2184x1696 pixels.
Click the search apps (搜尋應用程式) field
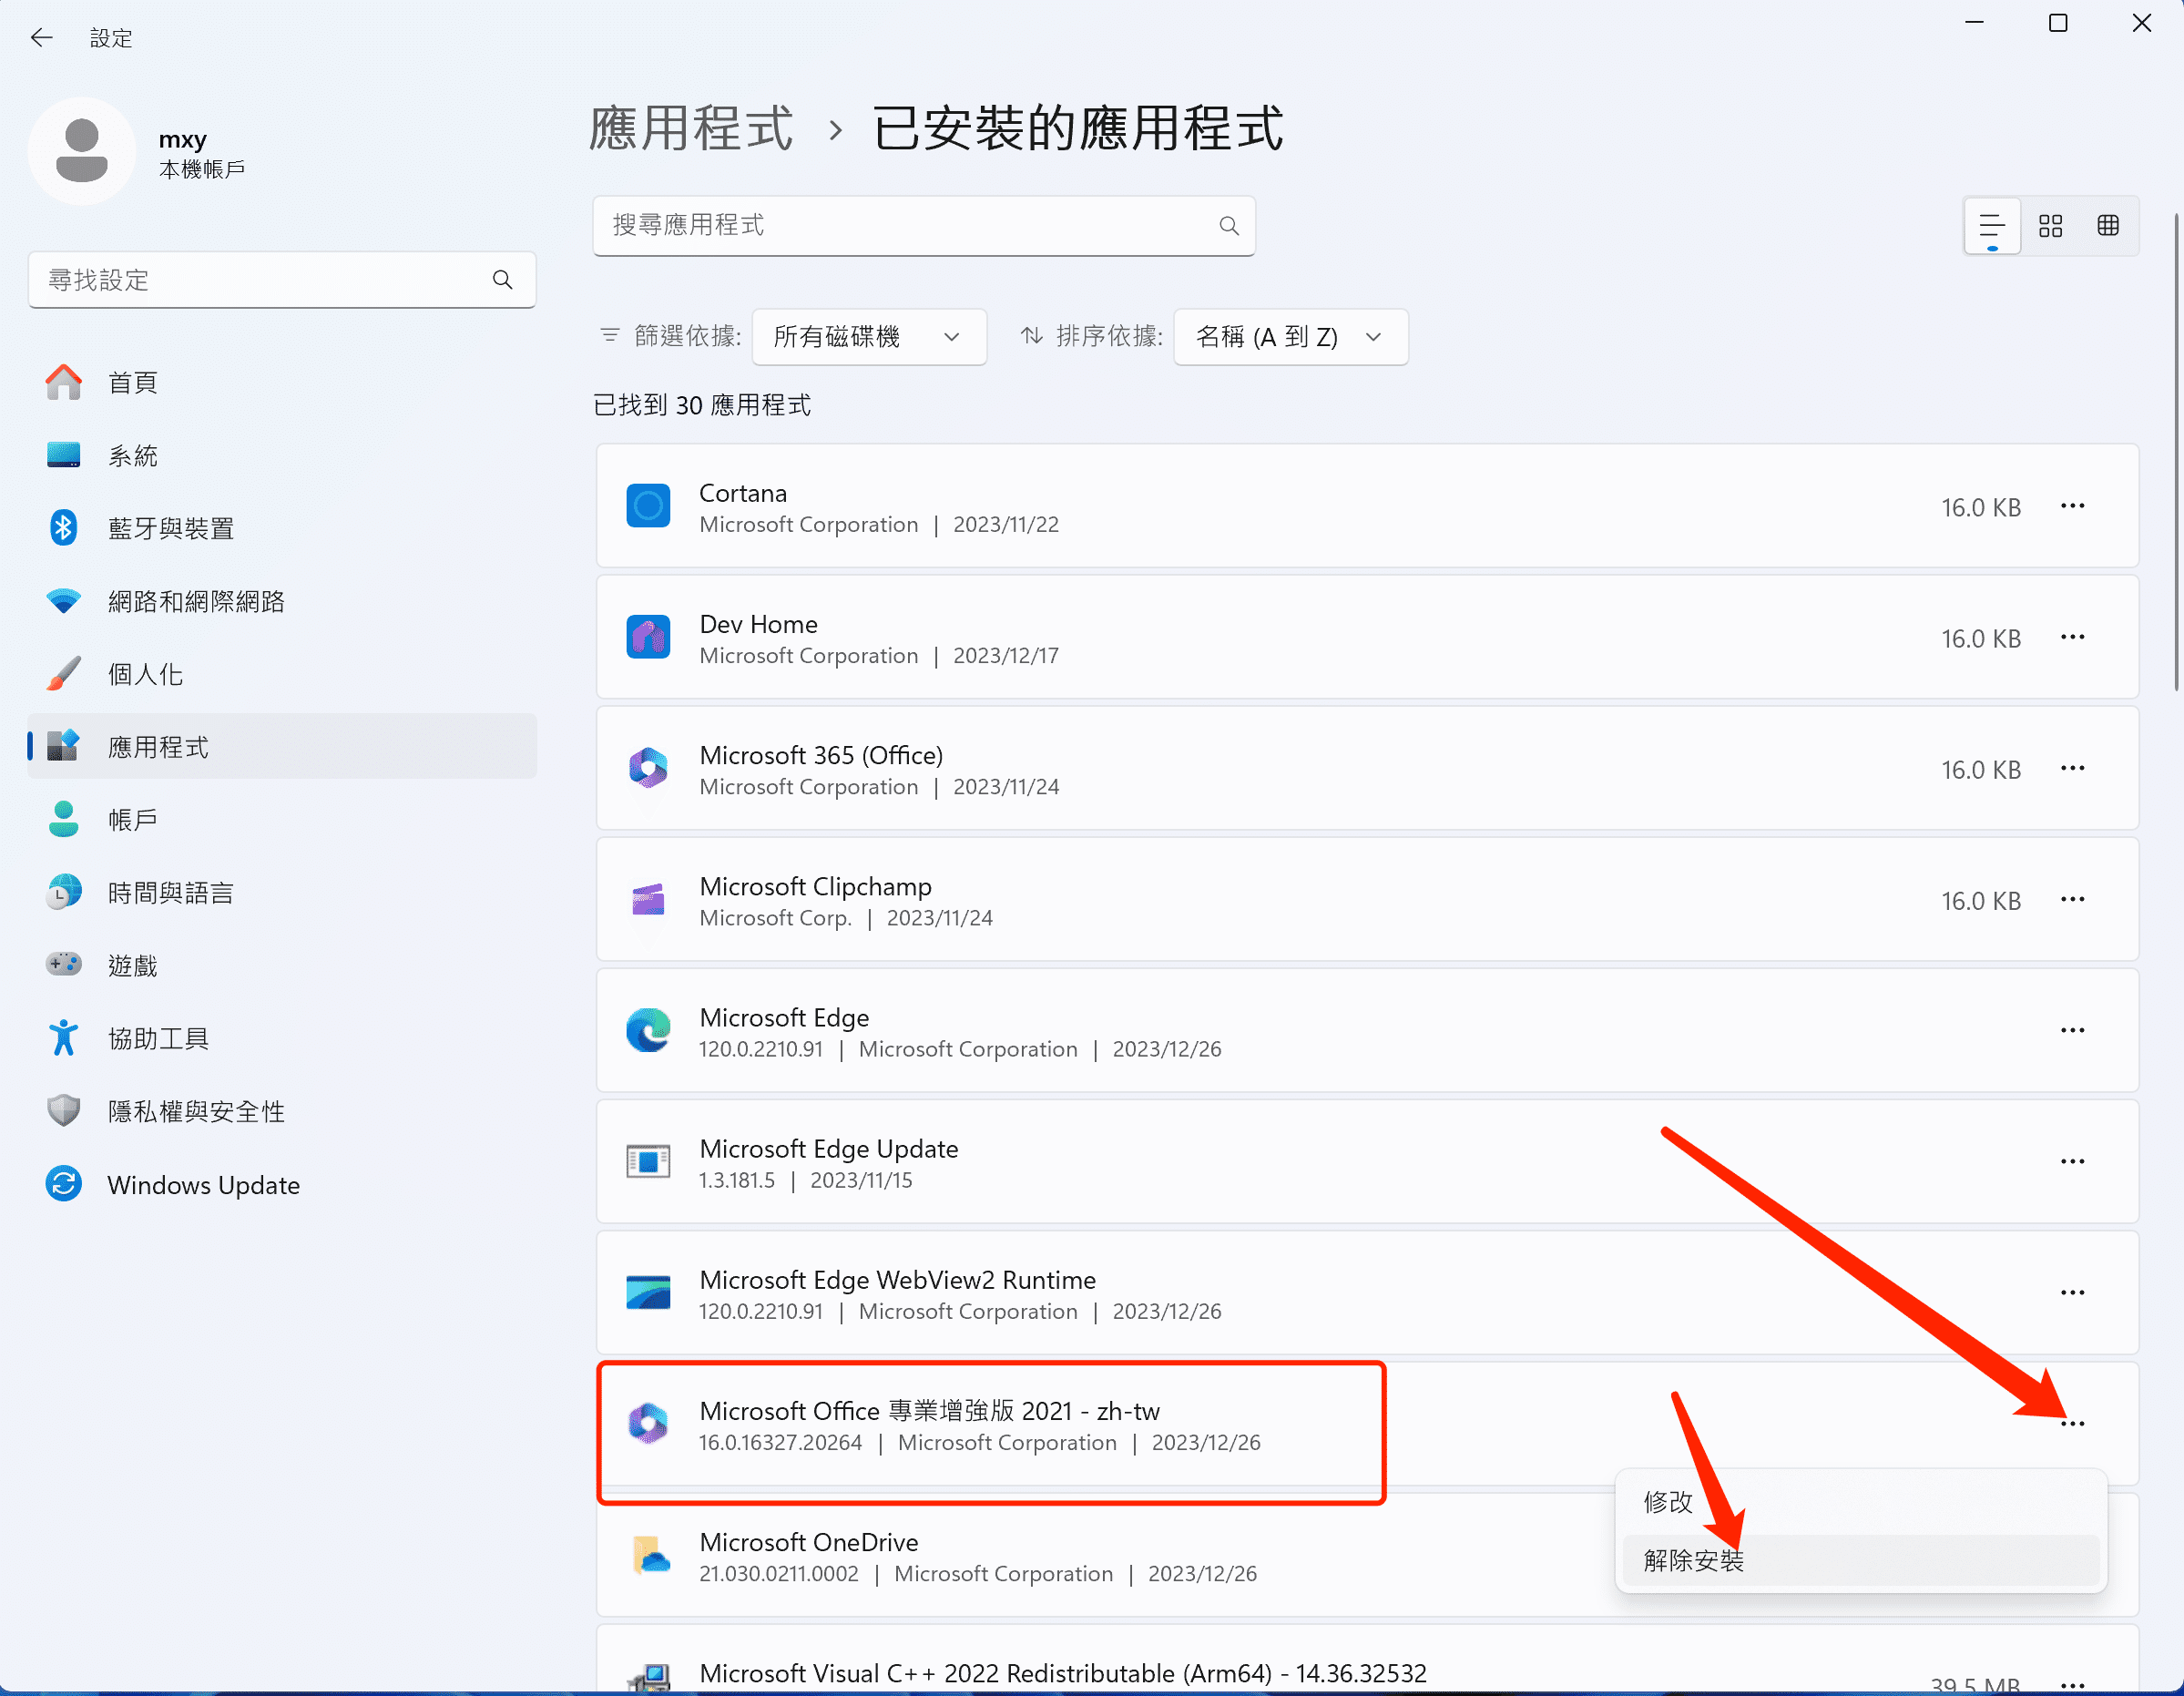[x=900, y=226]
